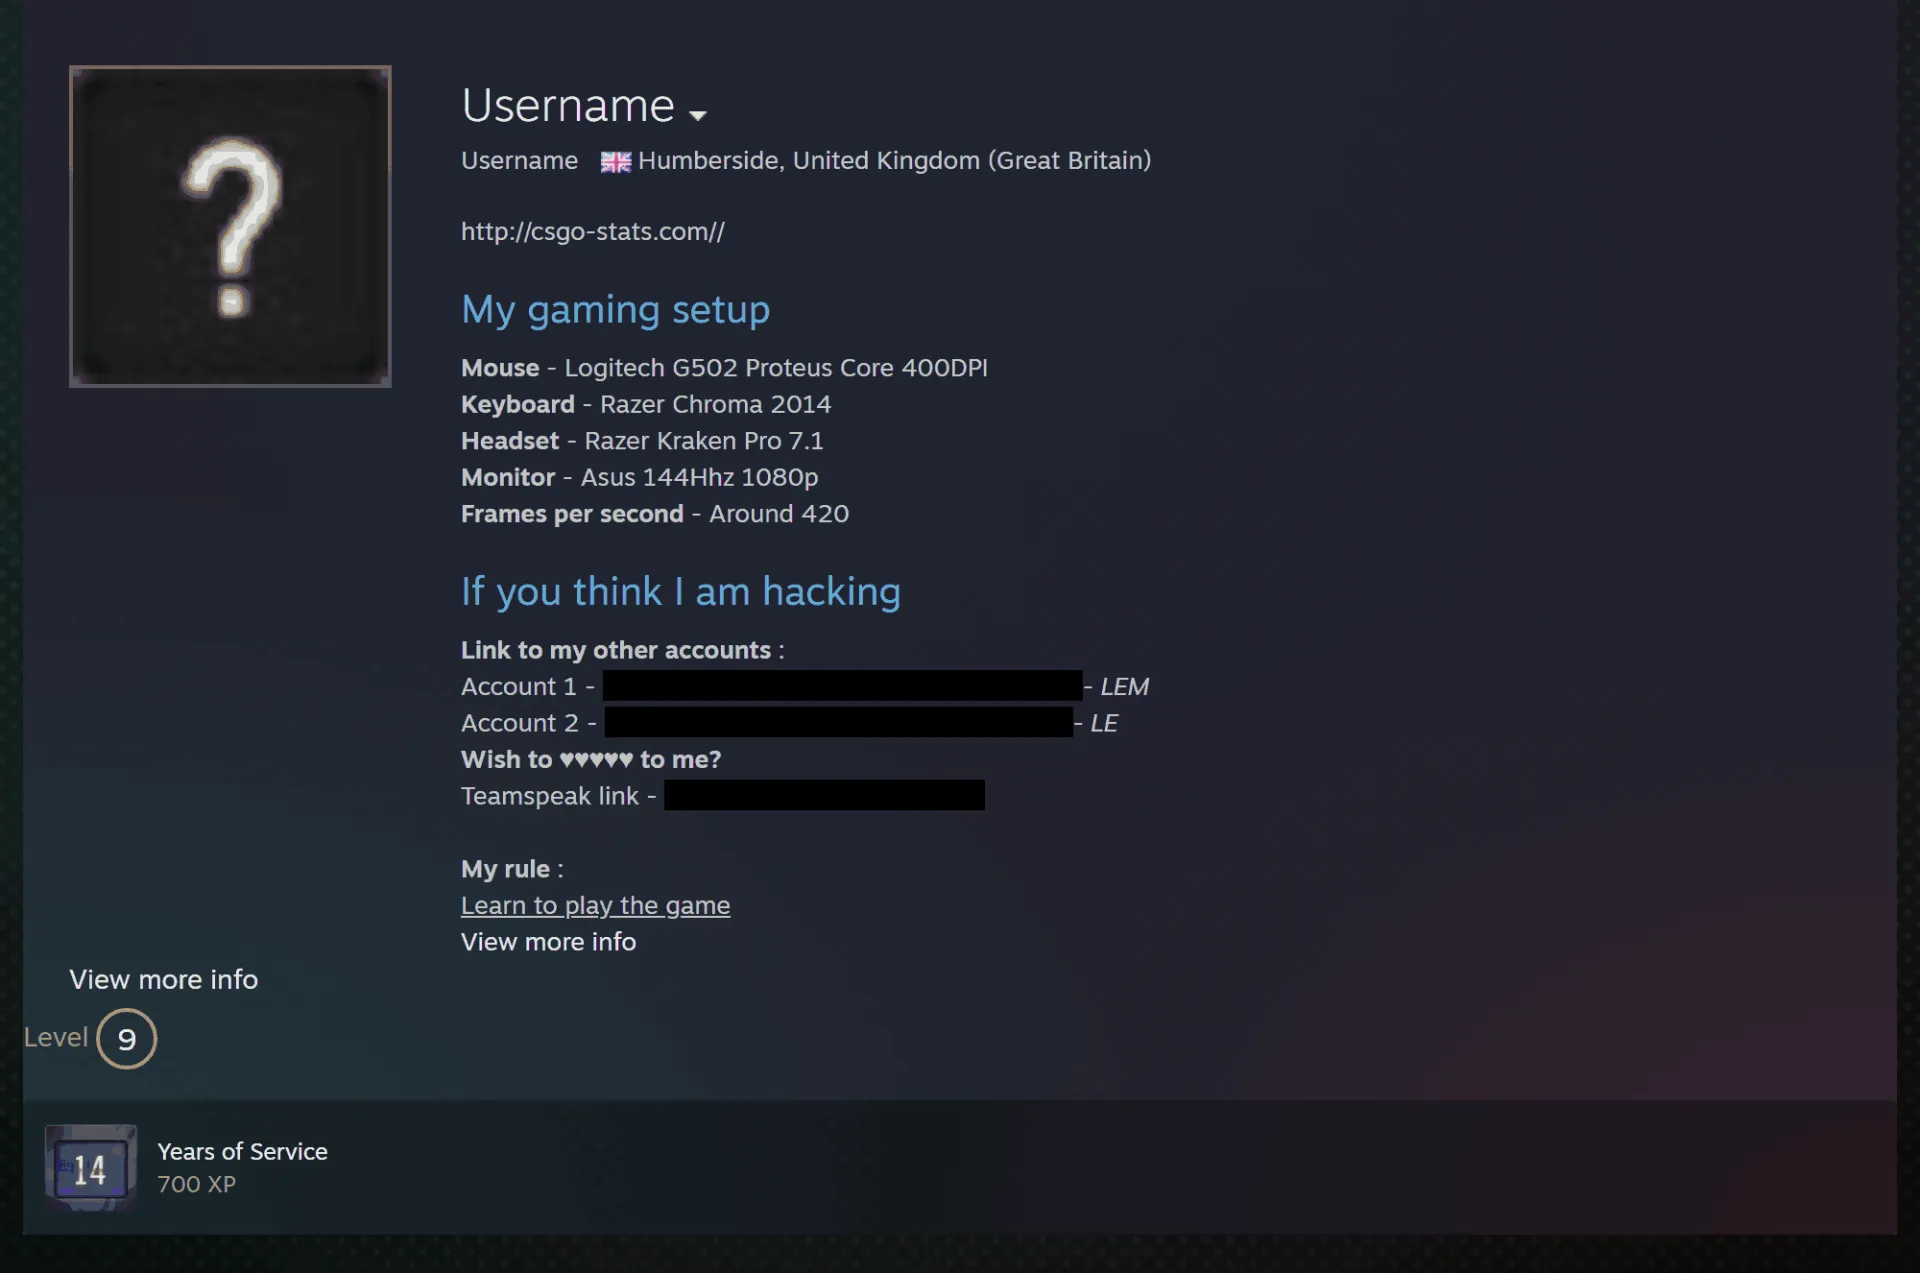Click the Frames per second Around 420 line
Screen dimensions: 1920x1273
pos(655,514)
